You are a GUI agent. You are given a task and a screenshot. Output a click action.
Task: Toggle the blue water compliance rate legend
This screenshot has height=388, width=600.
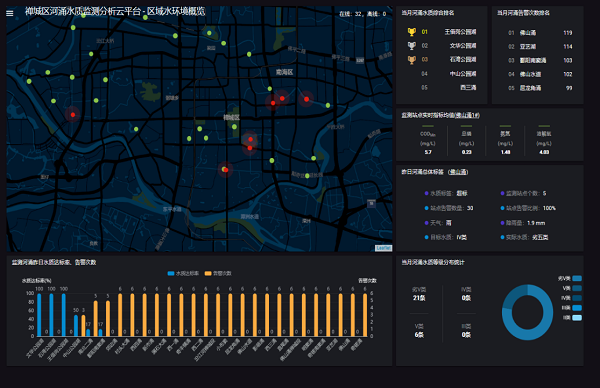pyautogui.click(x=183, y=273)
